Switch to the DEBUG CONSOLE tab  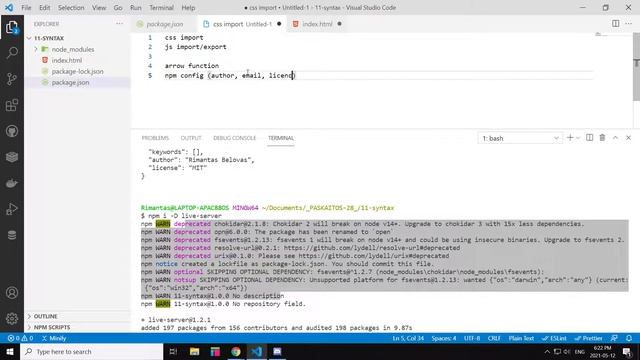234,138
